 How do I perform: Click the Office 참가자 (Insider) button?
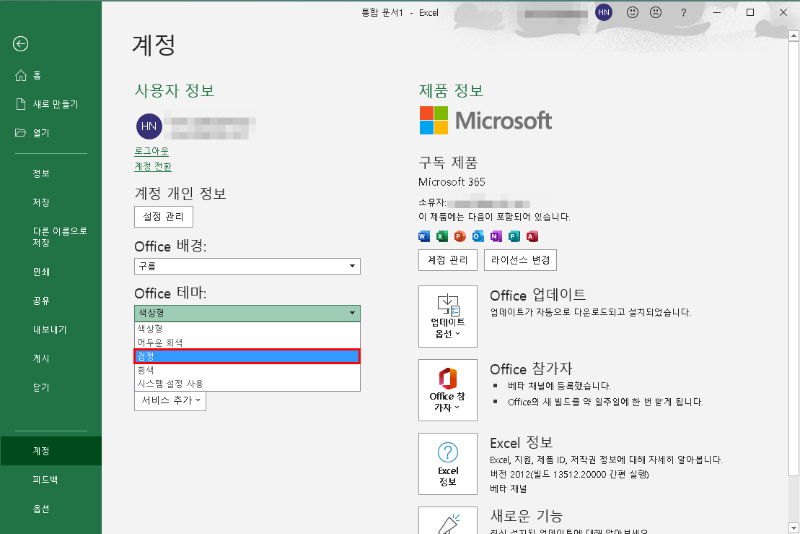[x=447, y=389]
